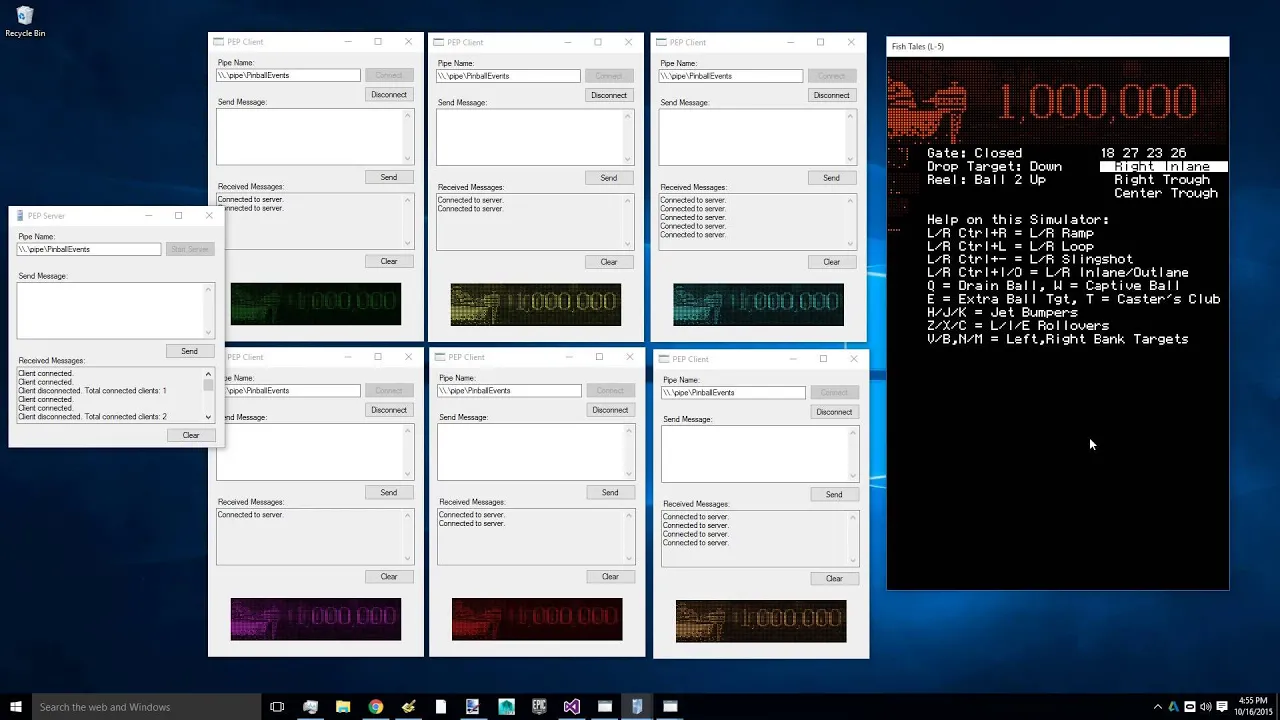Open File Explorer from the taskbar
This screenshot has height=720, width=1280.
click(x=343, y=707)
